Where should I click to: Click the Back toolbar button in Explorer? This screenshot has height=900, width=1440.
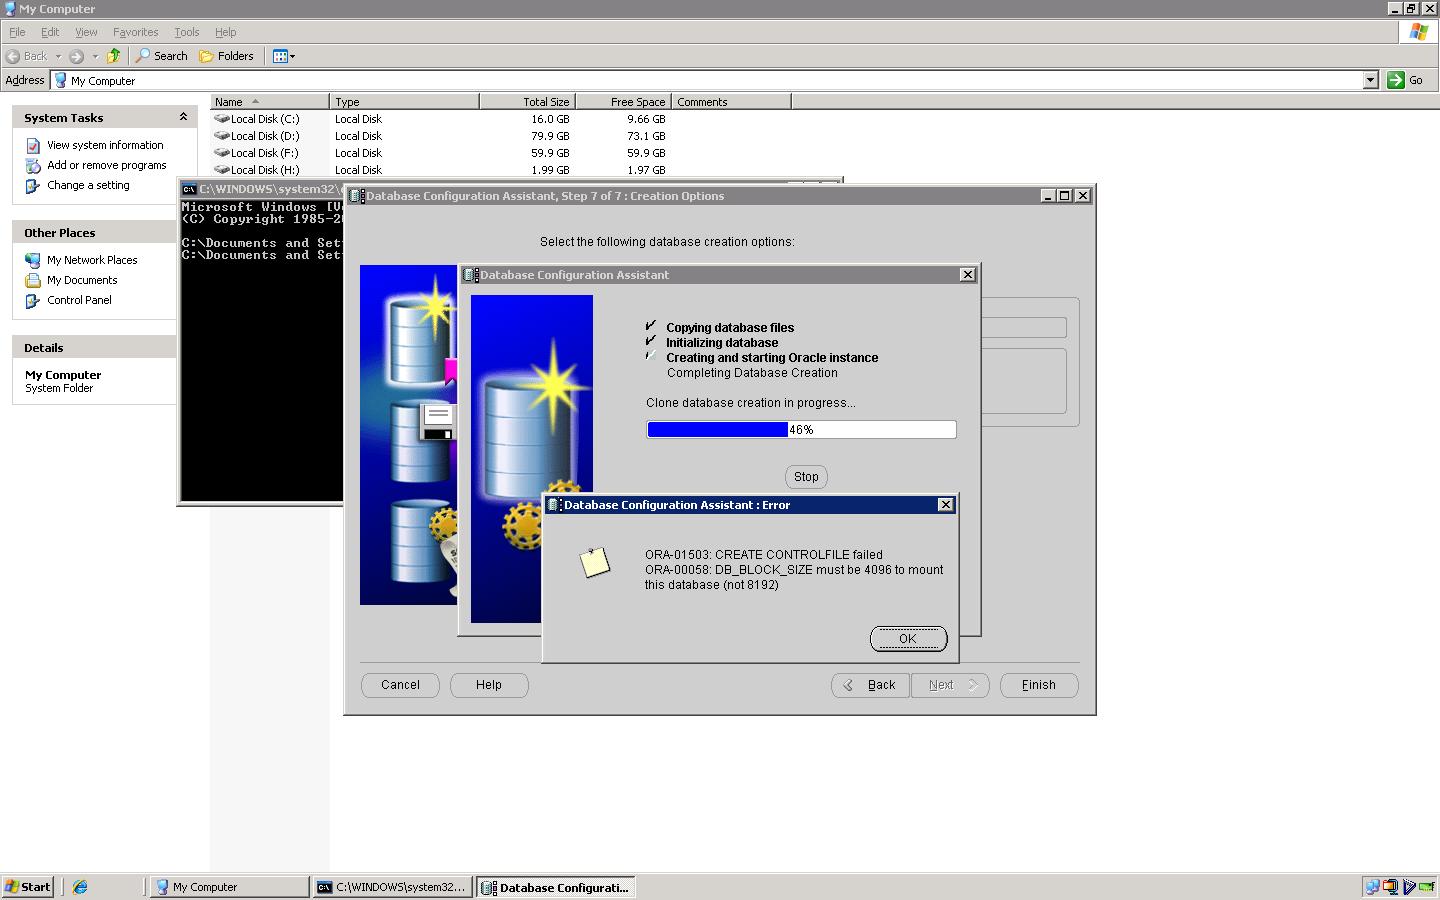pos(27,56)
